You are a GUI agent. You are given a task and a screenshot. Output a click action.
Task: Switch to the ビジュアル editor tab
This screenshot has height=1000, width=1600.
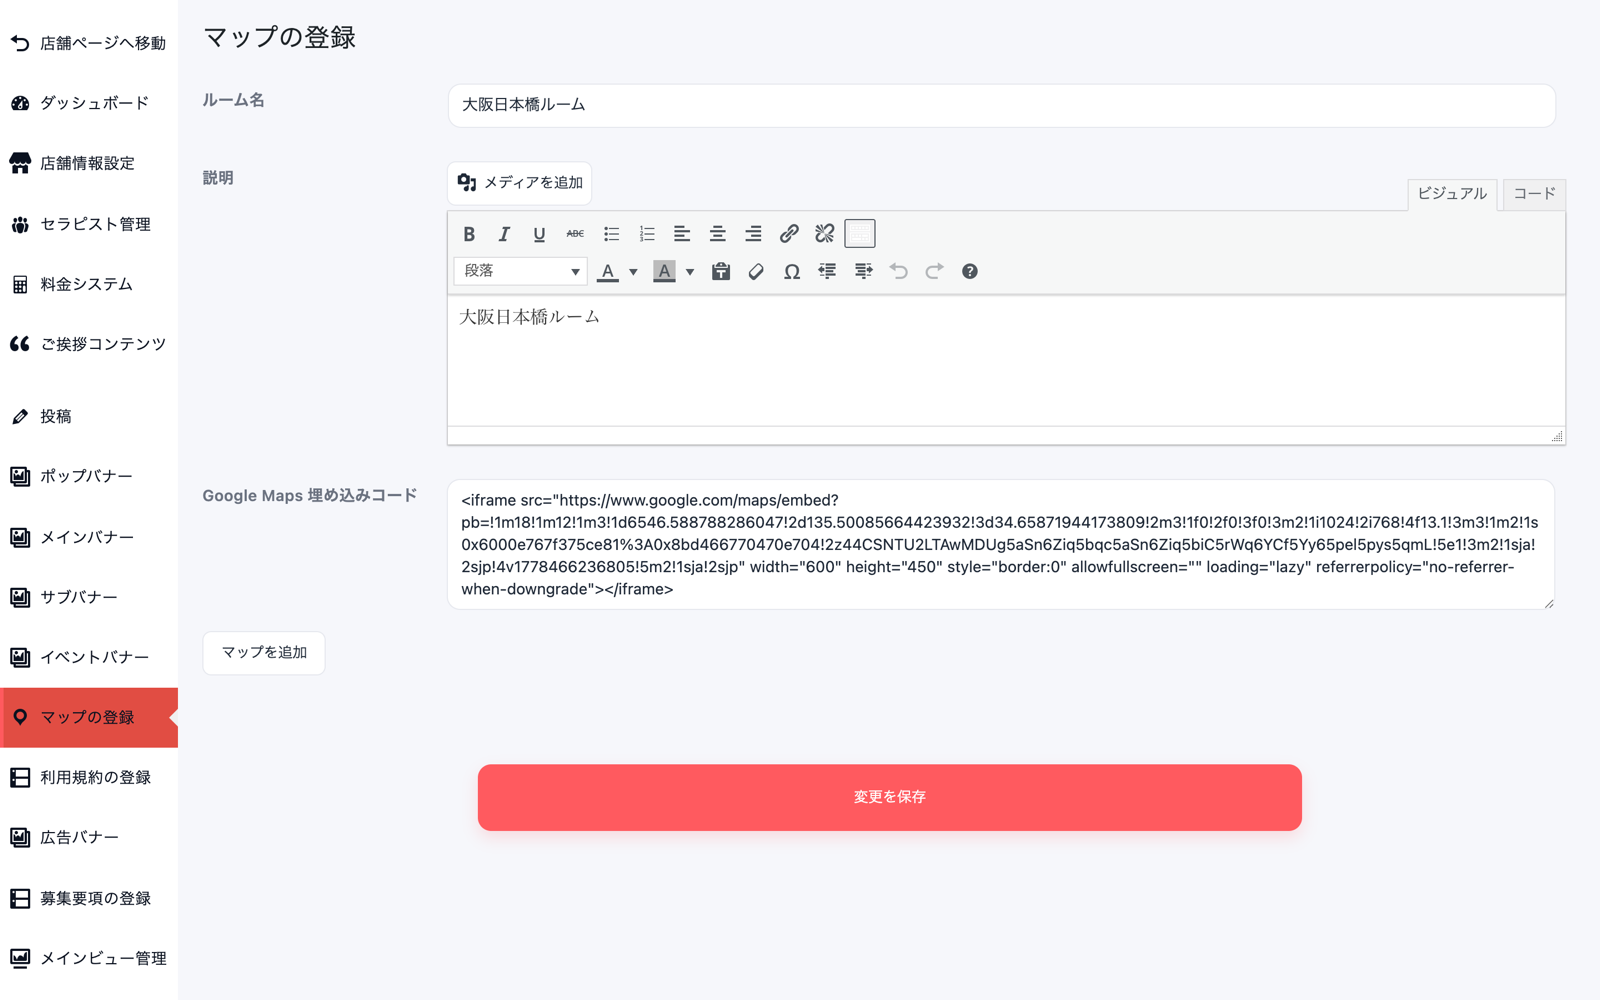pos(1452,194)
